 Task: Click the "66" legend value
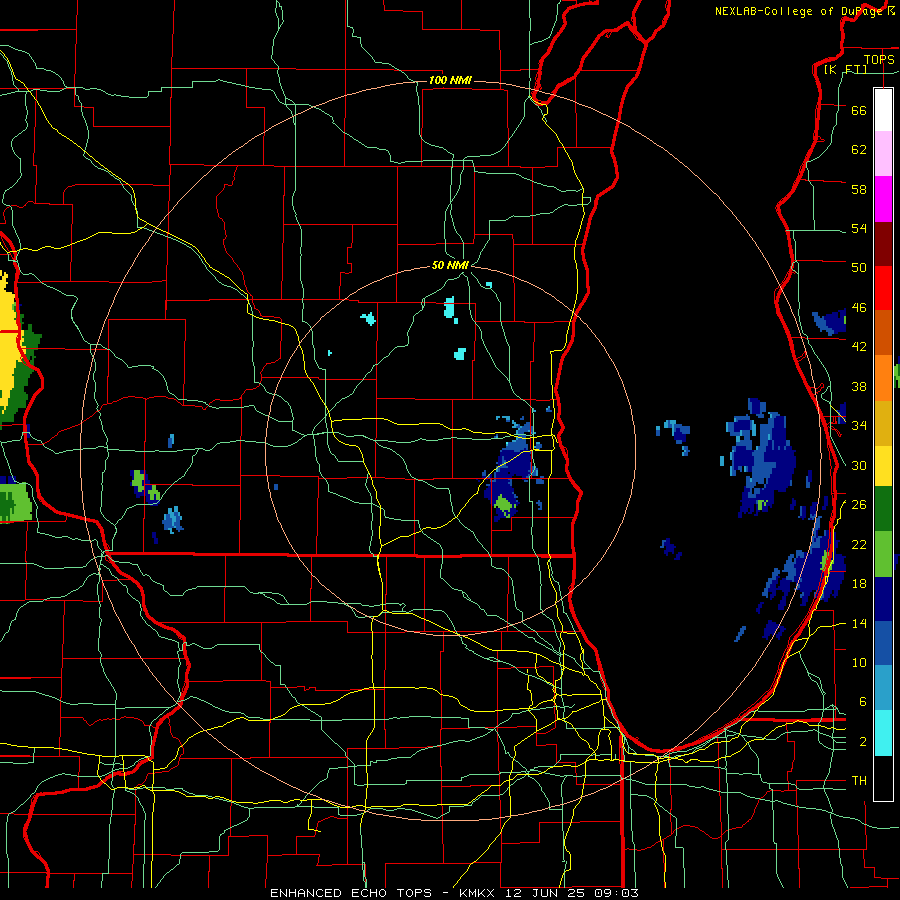(859, 110)
